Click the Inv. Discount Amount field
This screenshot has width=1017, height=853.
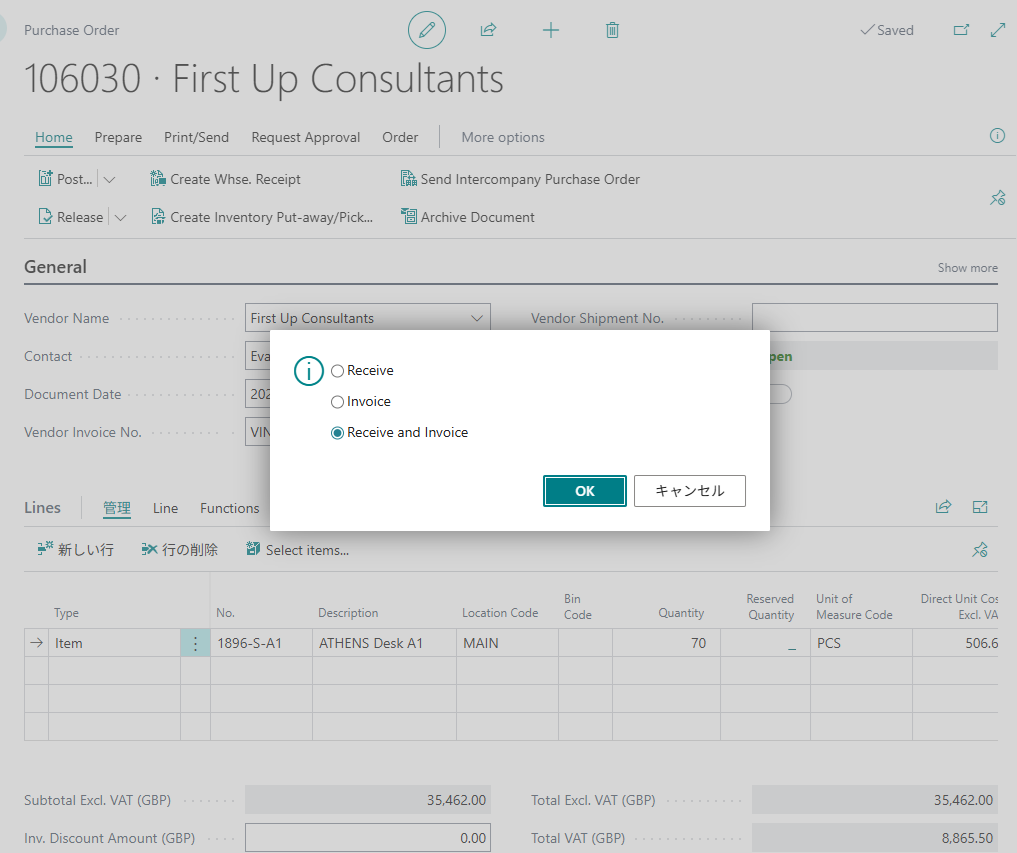click(368, 837)
